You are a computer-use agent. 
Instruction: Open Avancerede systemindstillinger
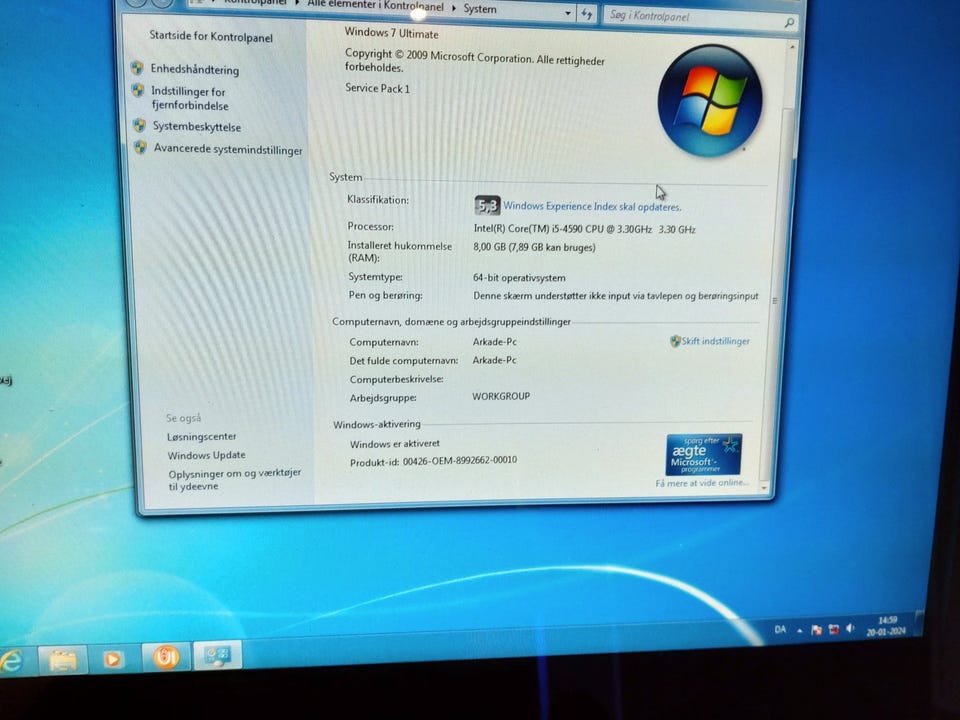(x=228, y=149)
